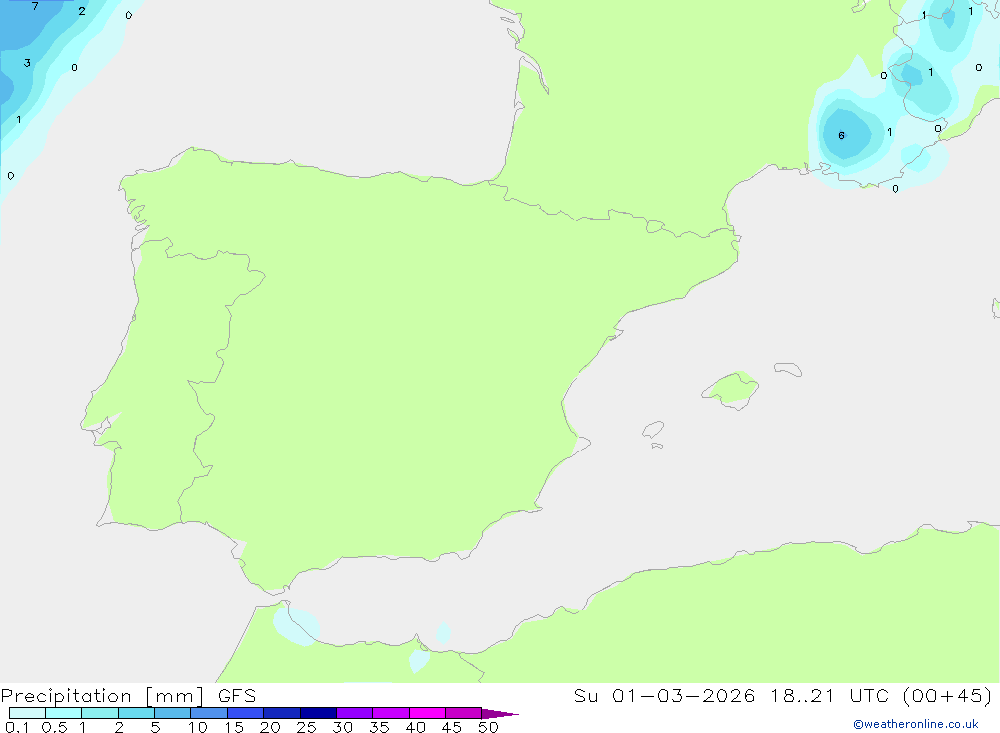This screenshot has height=733, width=1000.
Task: Select the 15–20 mm legend swatch
Action: point(246,713)
